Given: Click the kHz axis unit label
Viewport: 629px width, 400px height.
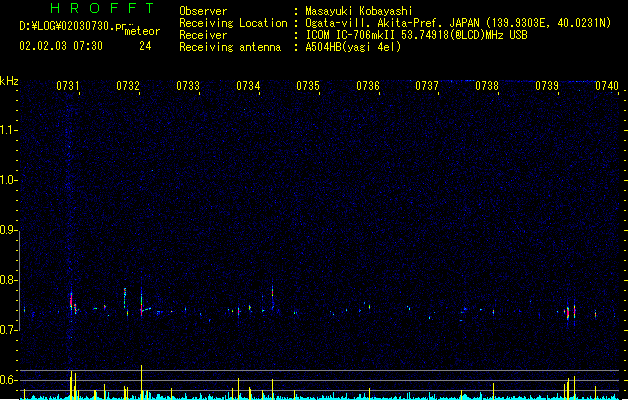Looking at the screenshot, I should 9,81.
